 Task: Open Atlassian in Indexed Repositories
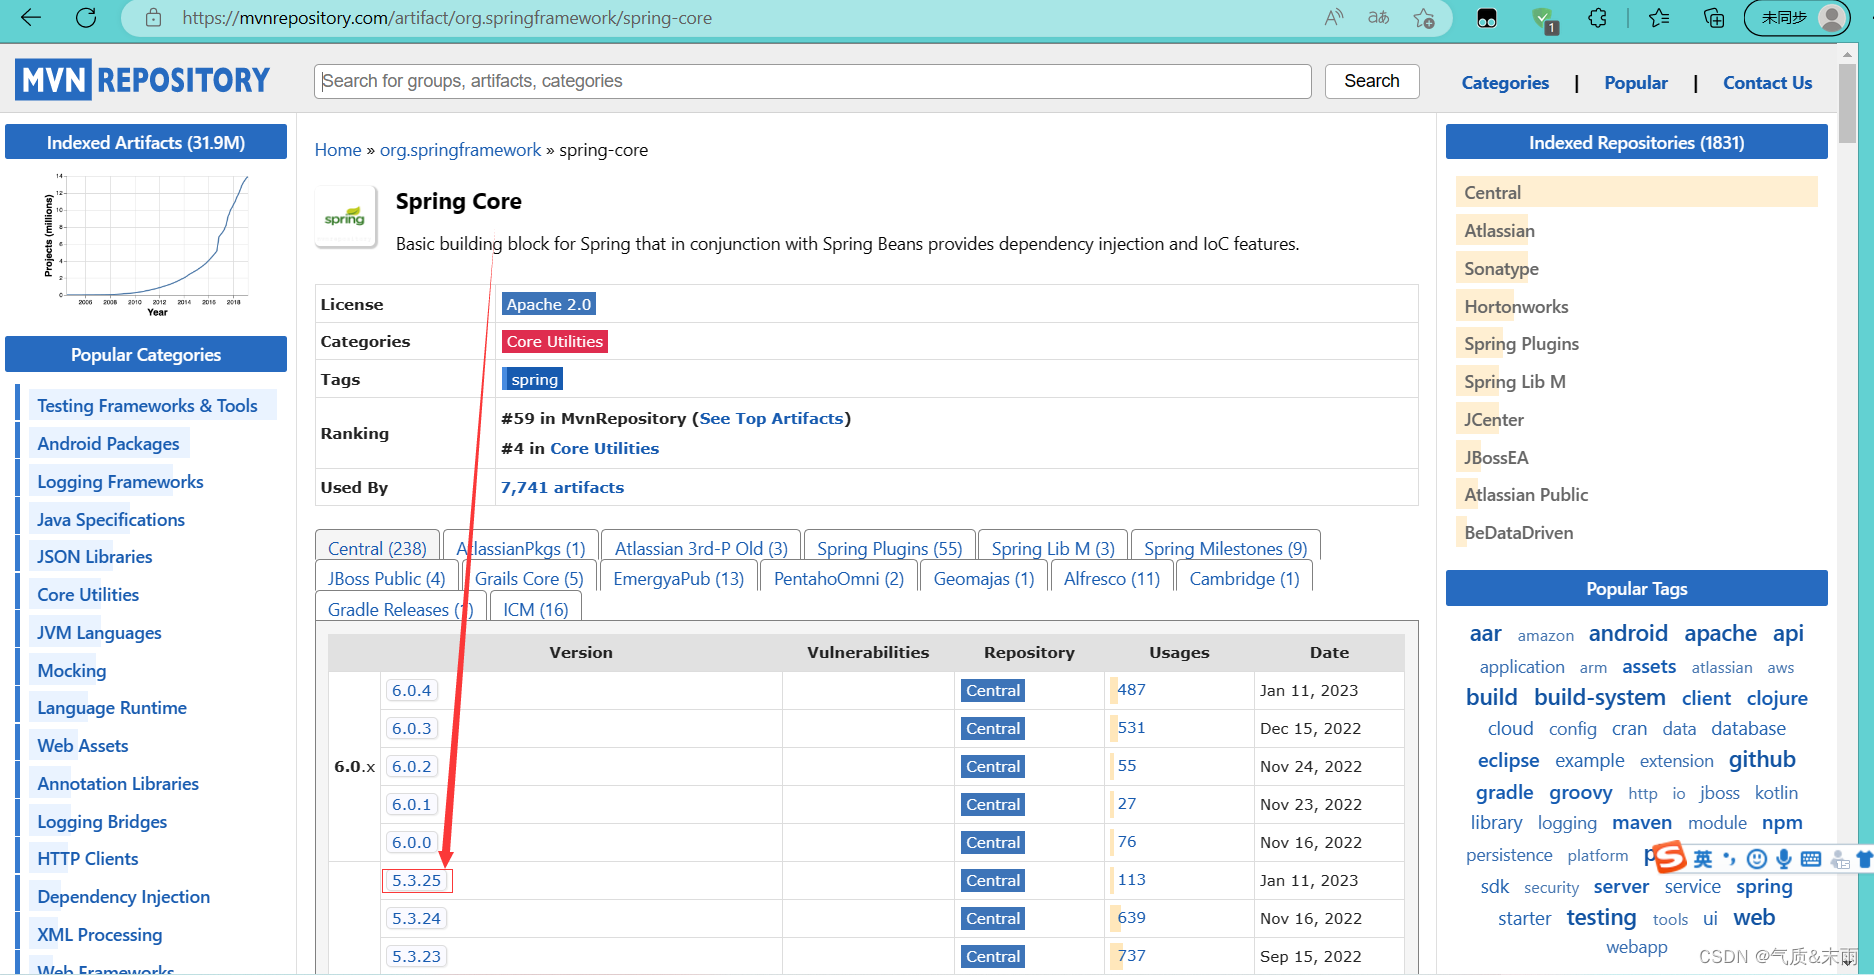point(1499,231)
